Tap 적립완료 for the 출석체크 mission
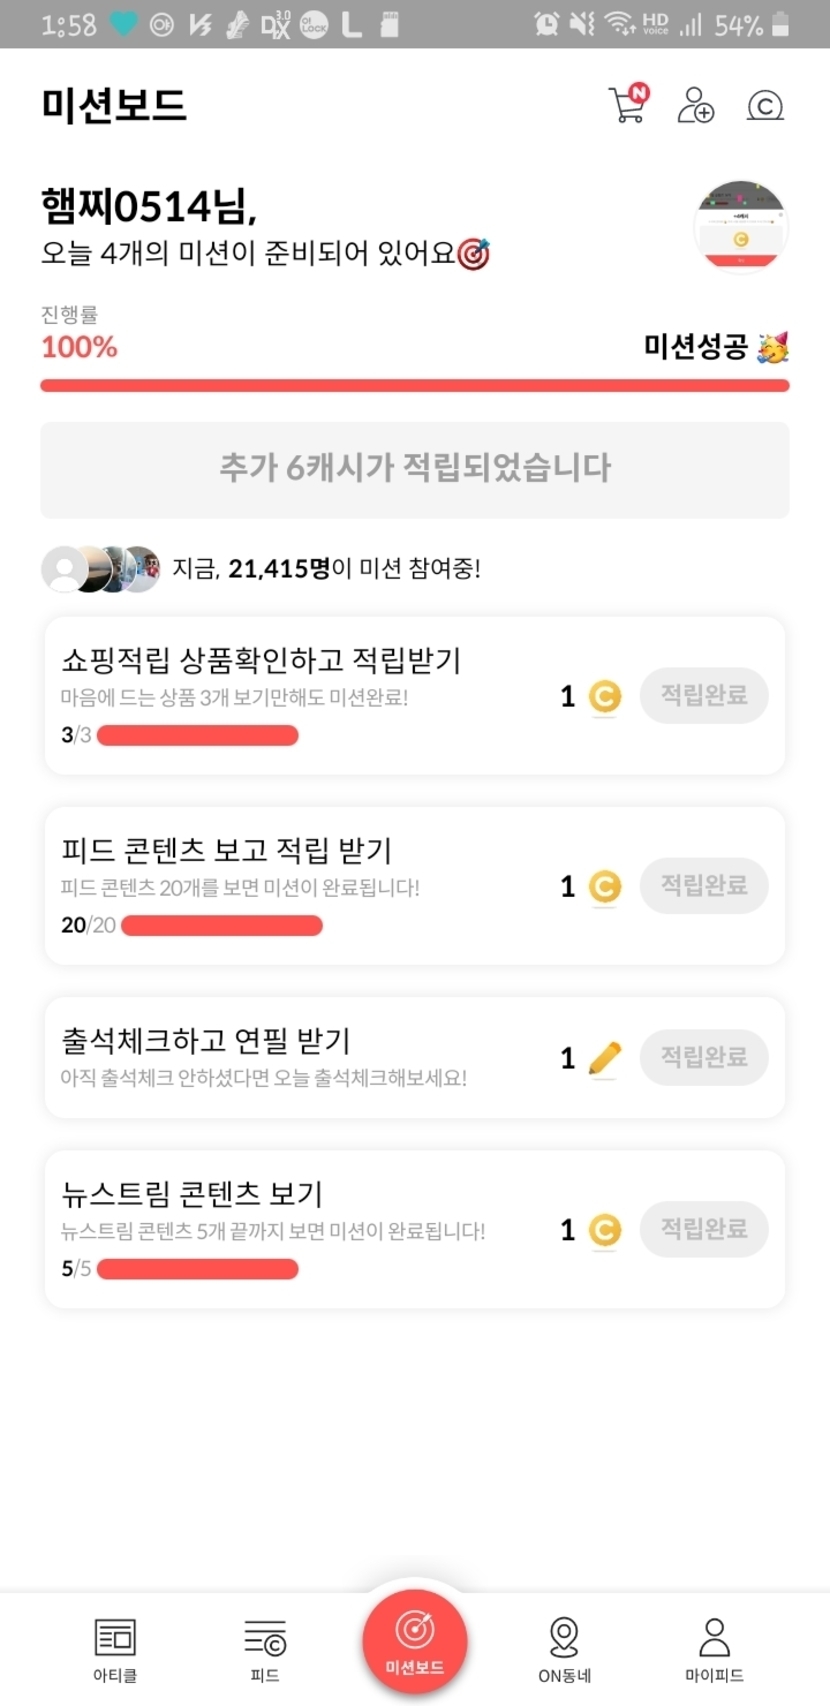830x1706 pixels. (704, 1057)
